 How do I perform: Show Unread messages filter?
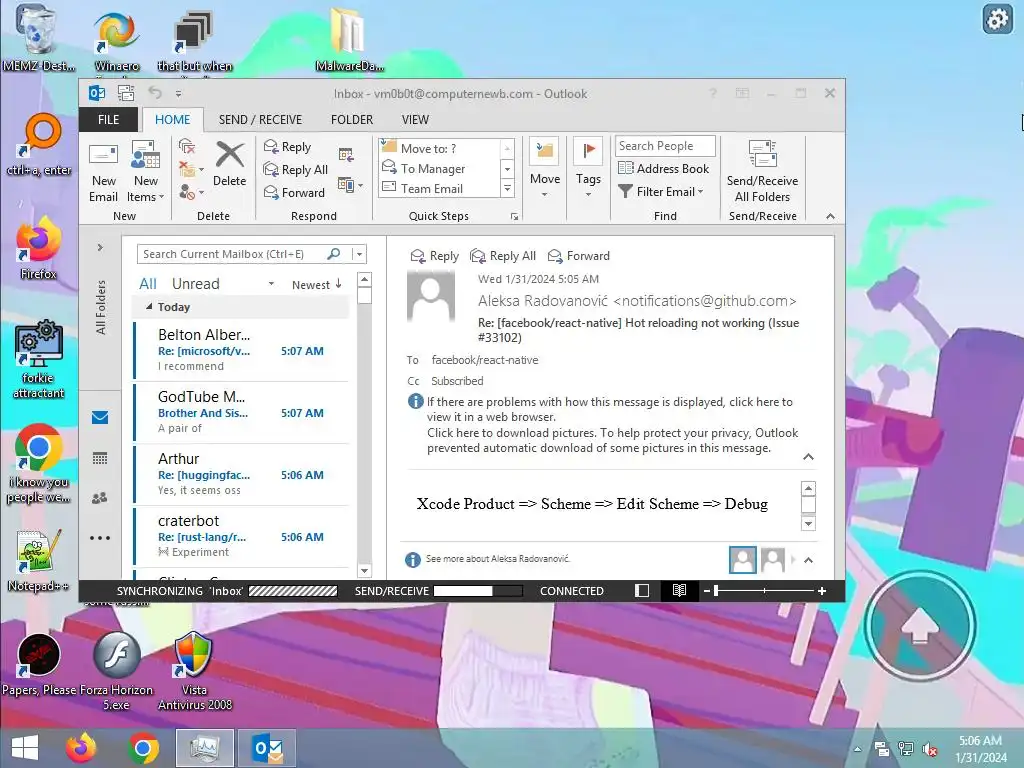(195, 284)
